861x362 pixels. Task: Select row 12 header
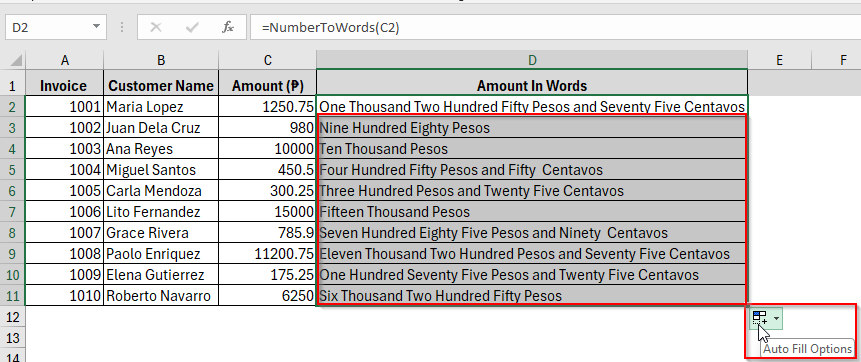point(13,317)
